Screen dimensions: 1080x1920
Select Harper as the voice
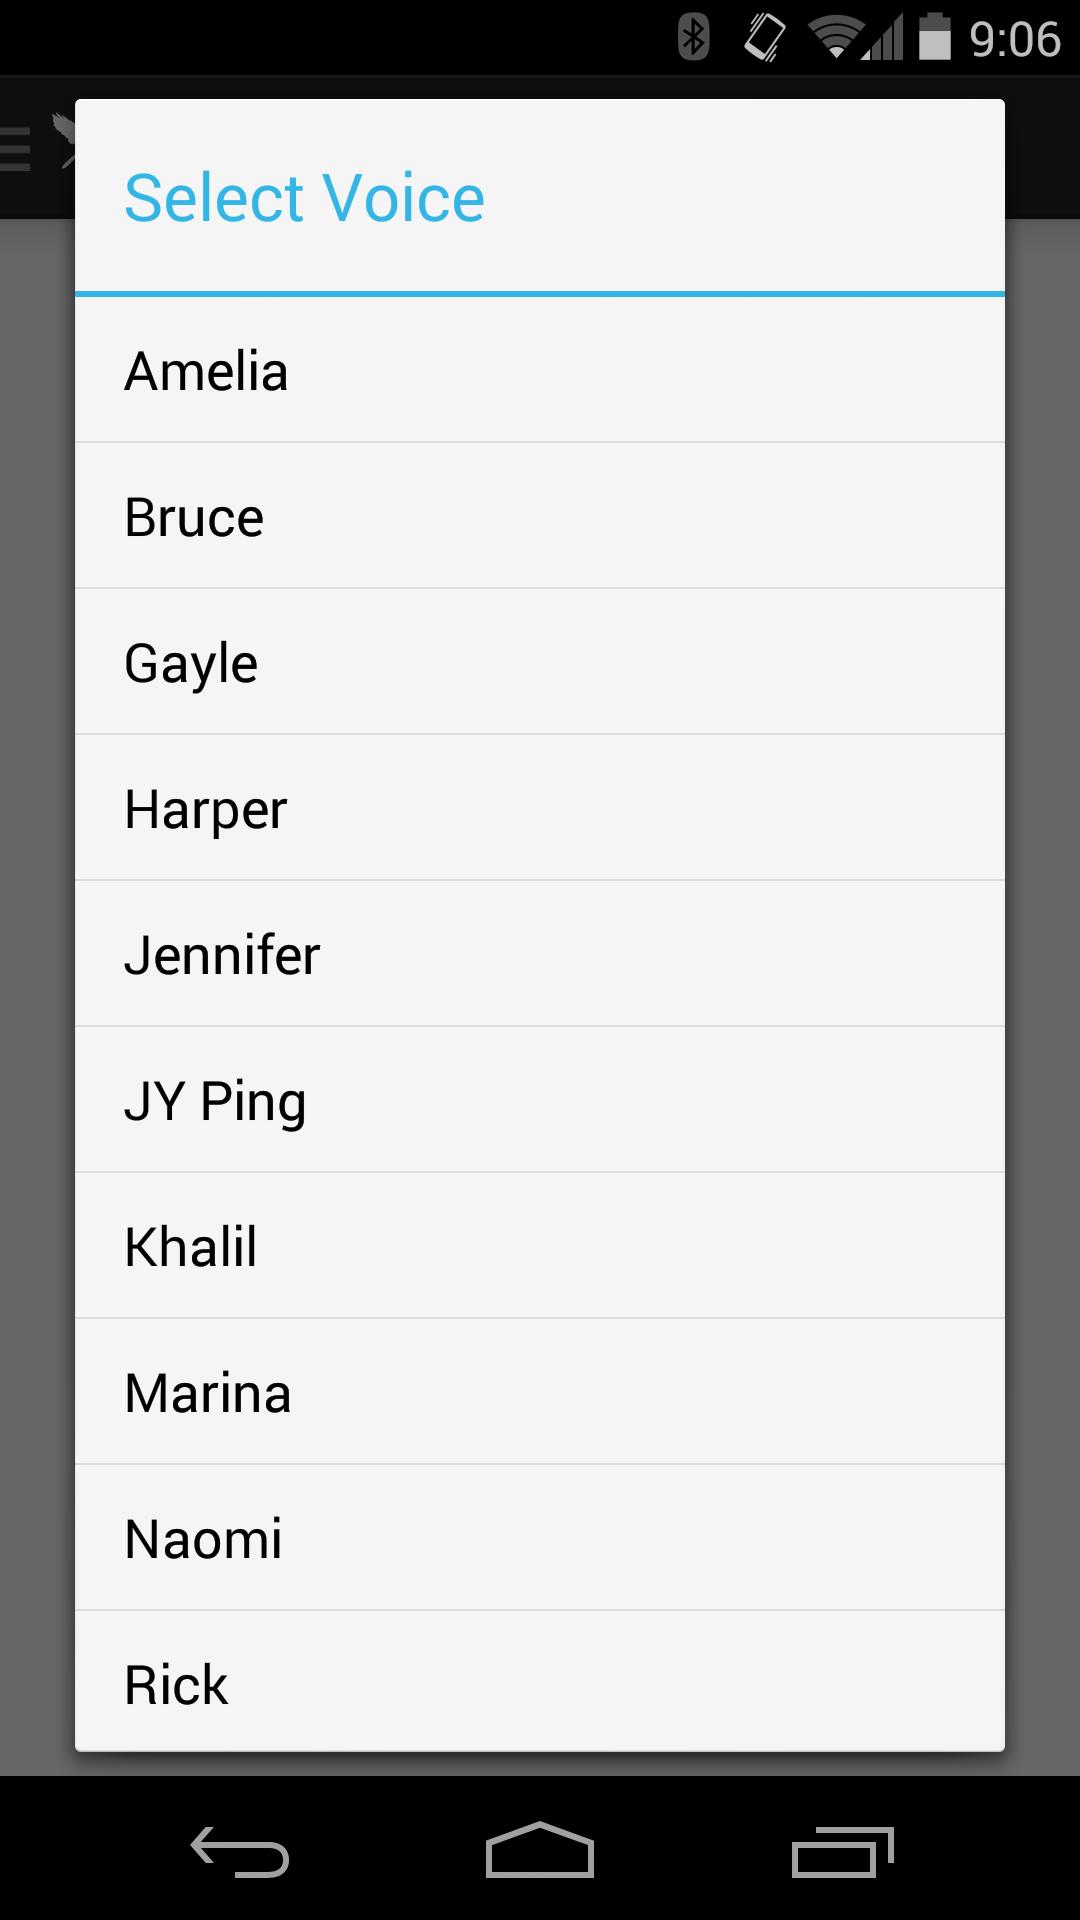click(x=540, y=809)
